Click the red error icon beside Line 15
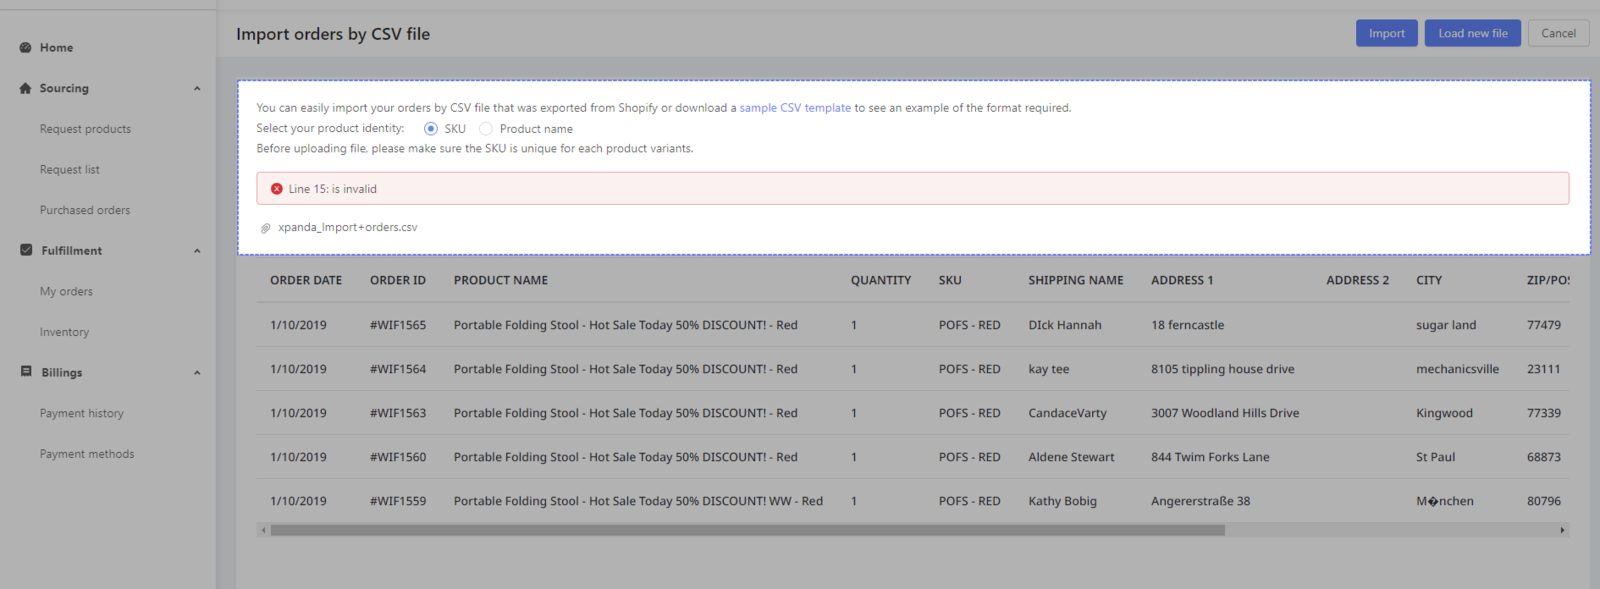Screen dimensions: 1600x589 pyautogui.click(x=277, y=188)
